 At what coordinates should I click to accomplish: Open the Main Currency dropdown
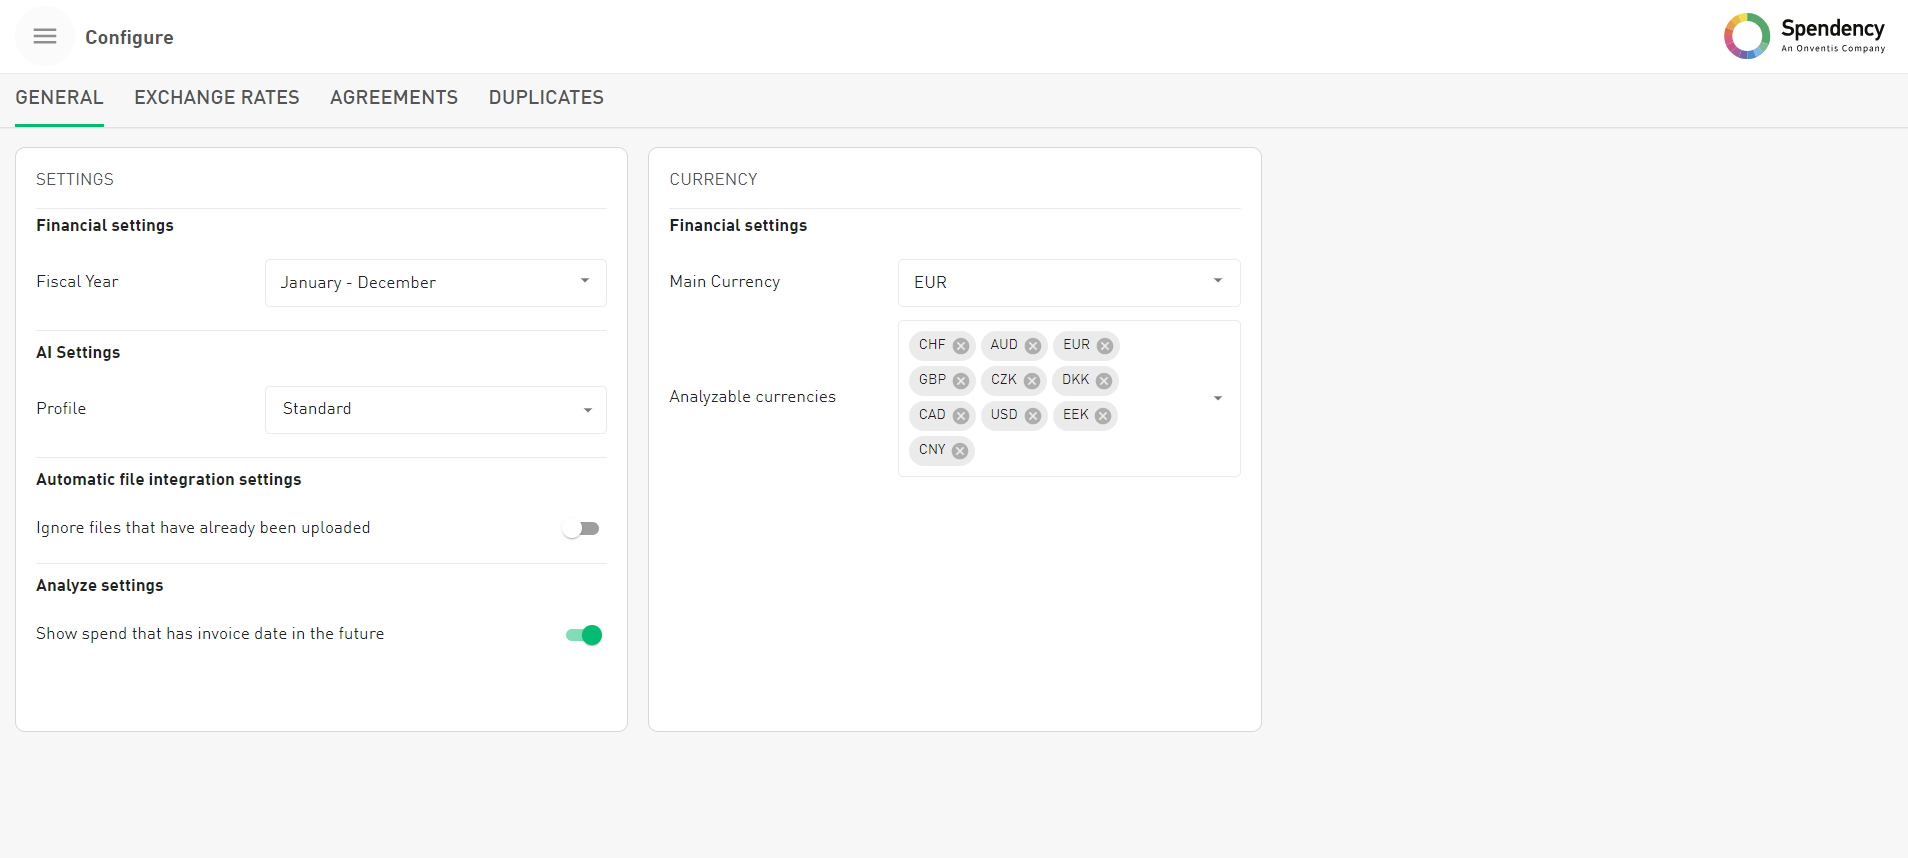[x=1068, y=283]
